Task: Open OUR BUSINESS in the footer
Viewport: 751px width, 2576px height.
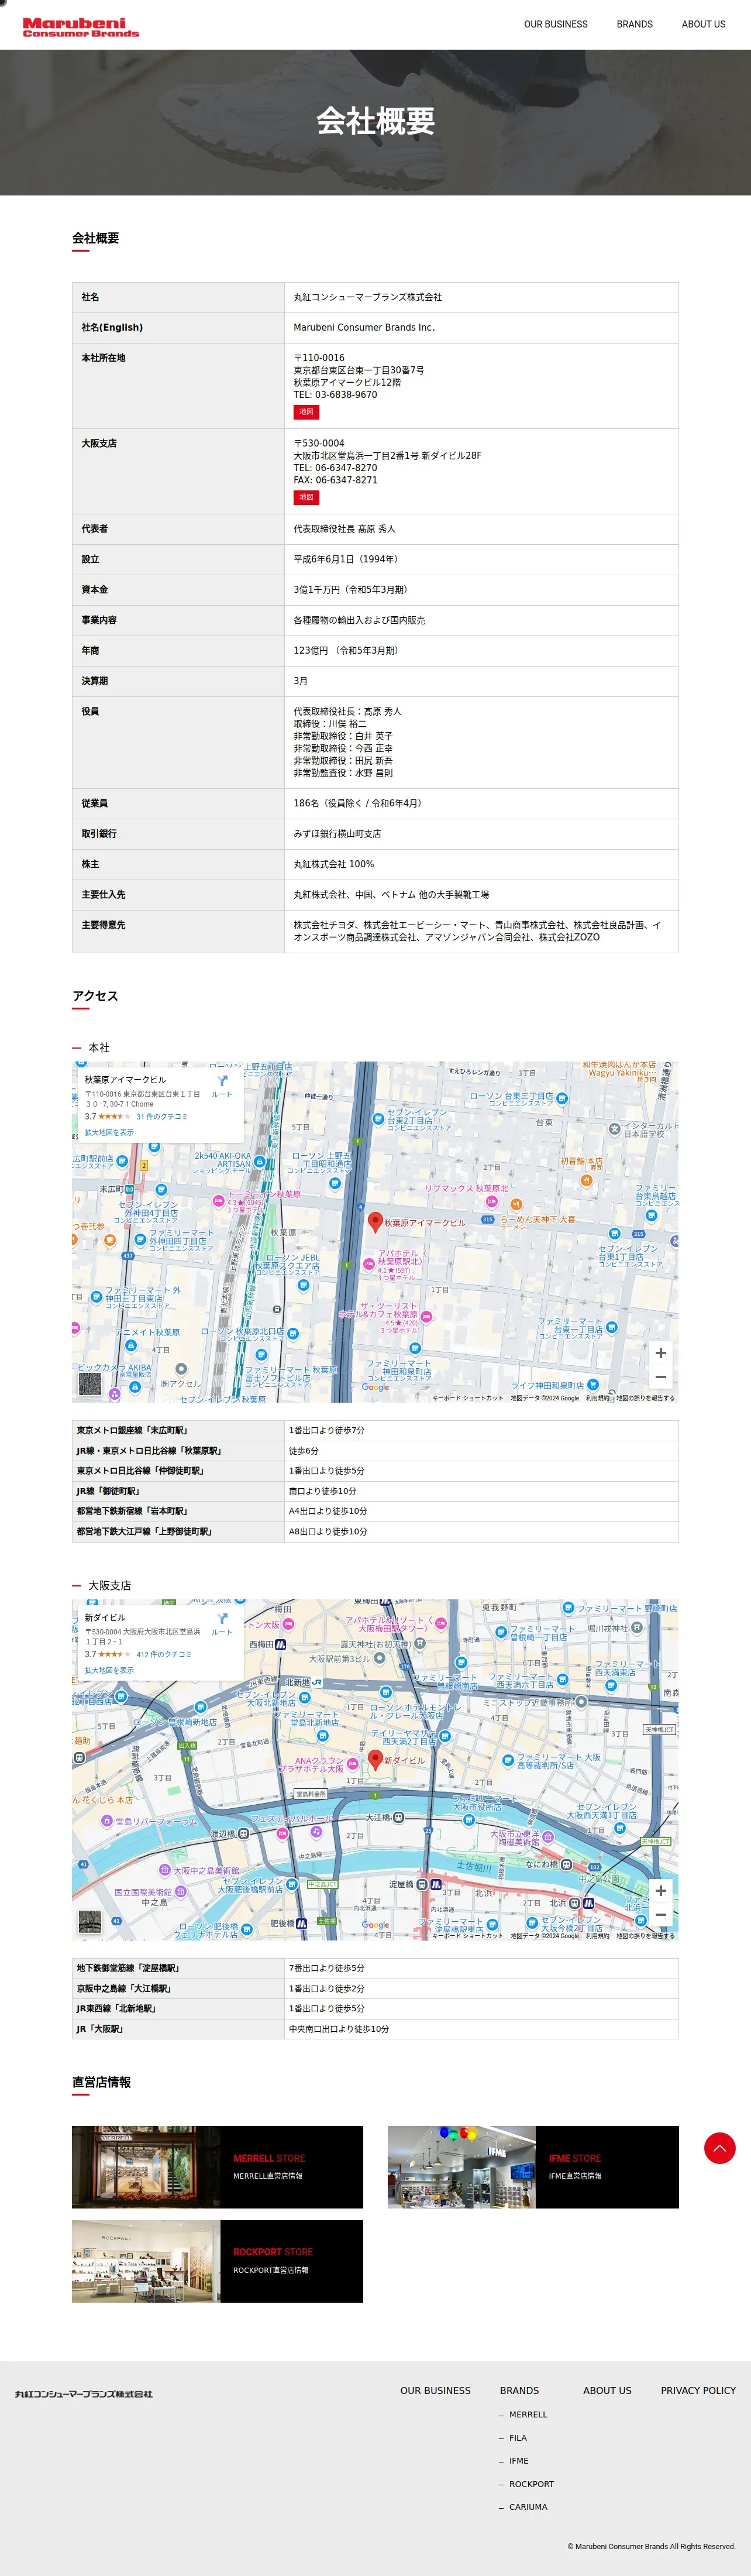Action: [x=435, y=2390]
